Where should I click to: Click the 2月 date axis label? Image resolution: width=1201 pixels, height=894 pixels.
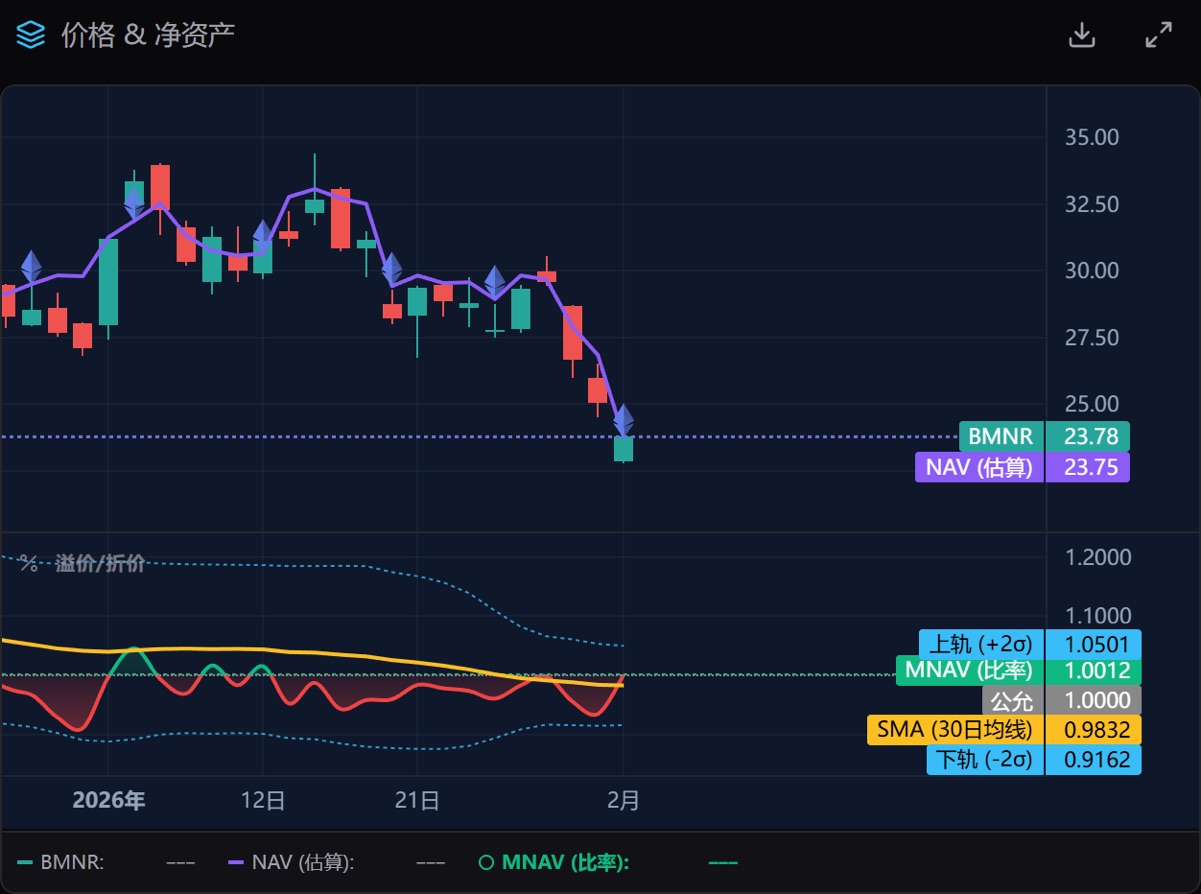pos(624,800)
